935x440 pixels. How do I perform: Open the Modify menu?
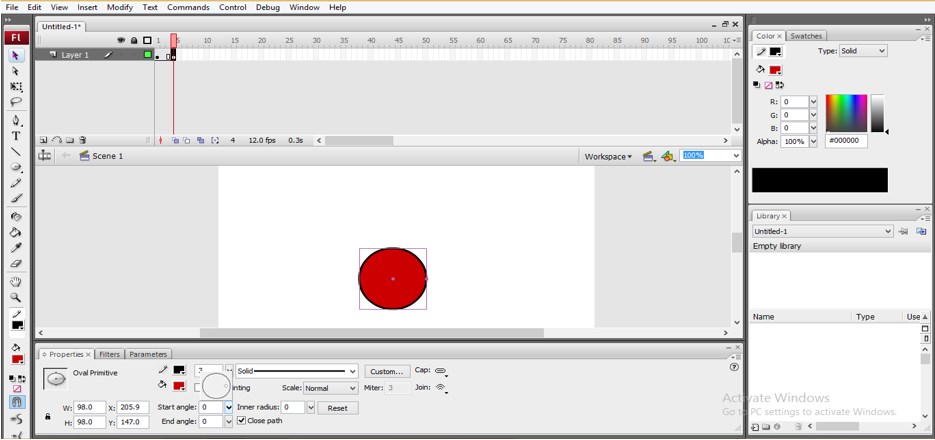point(120,8)
